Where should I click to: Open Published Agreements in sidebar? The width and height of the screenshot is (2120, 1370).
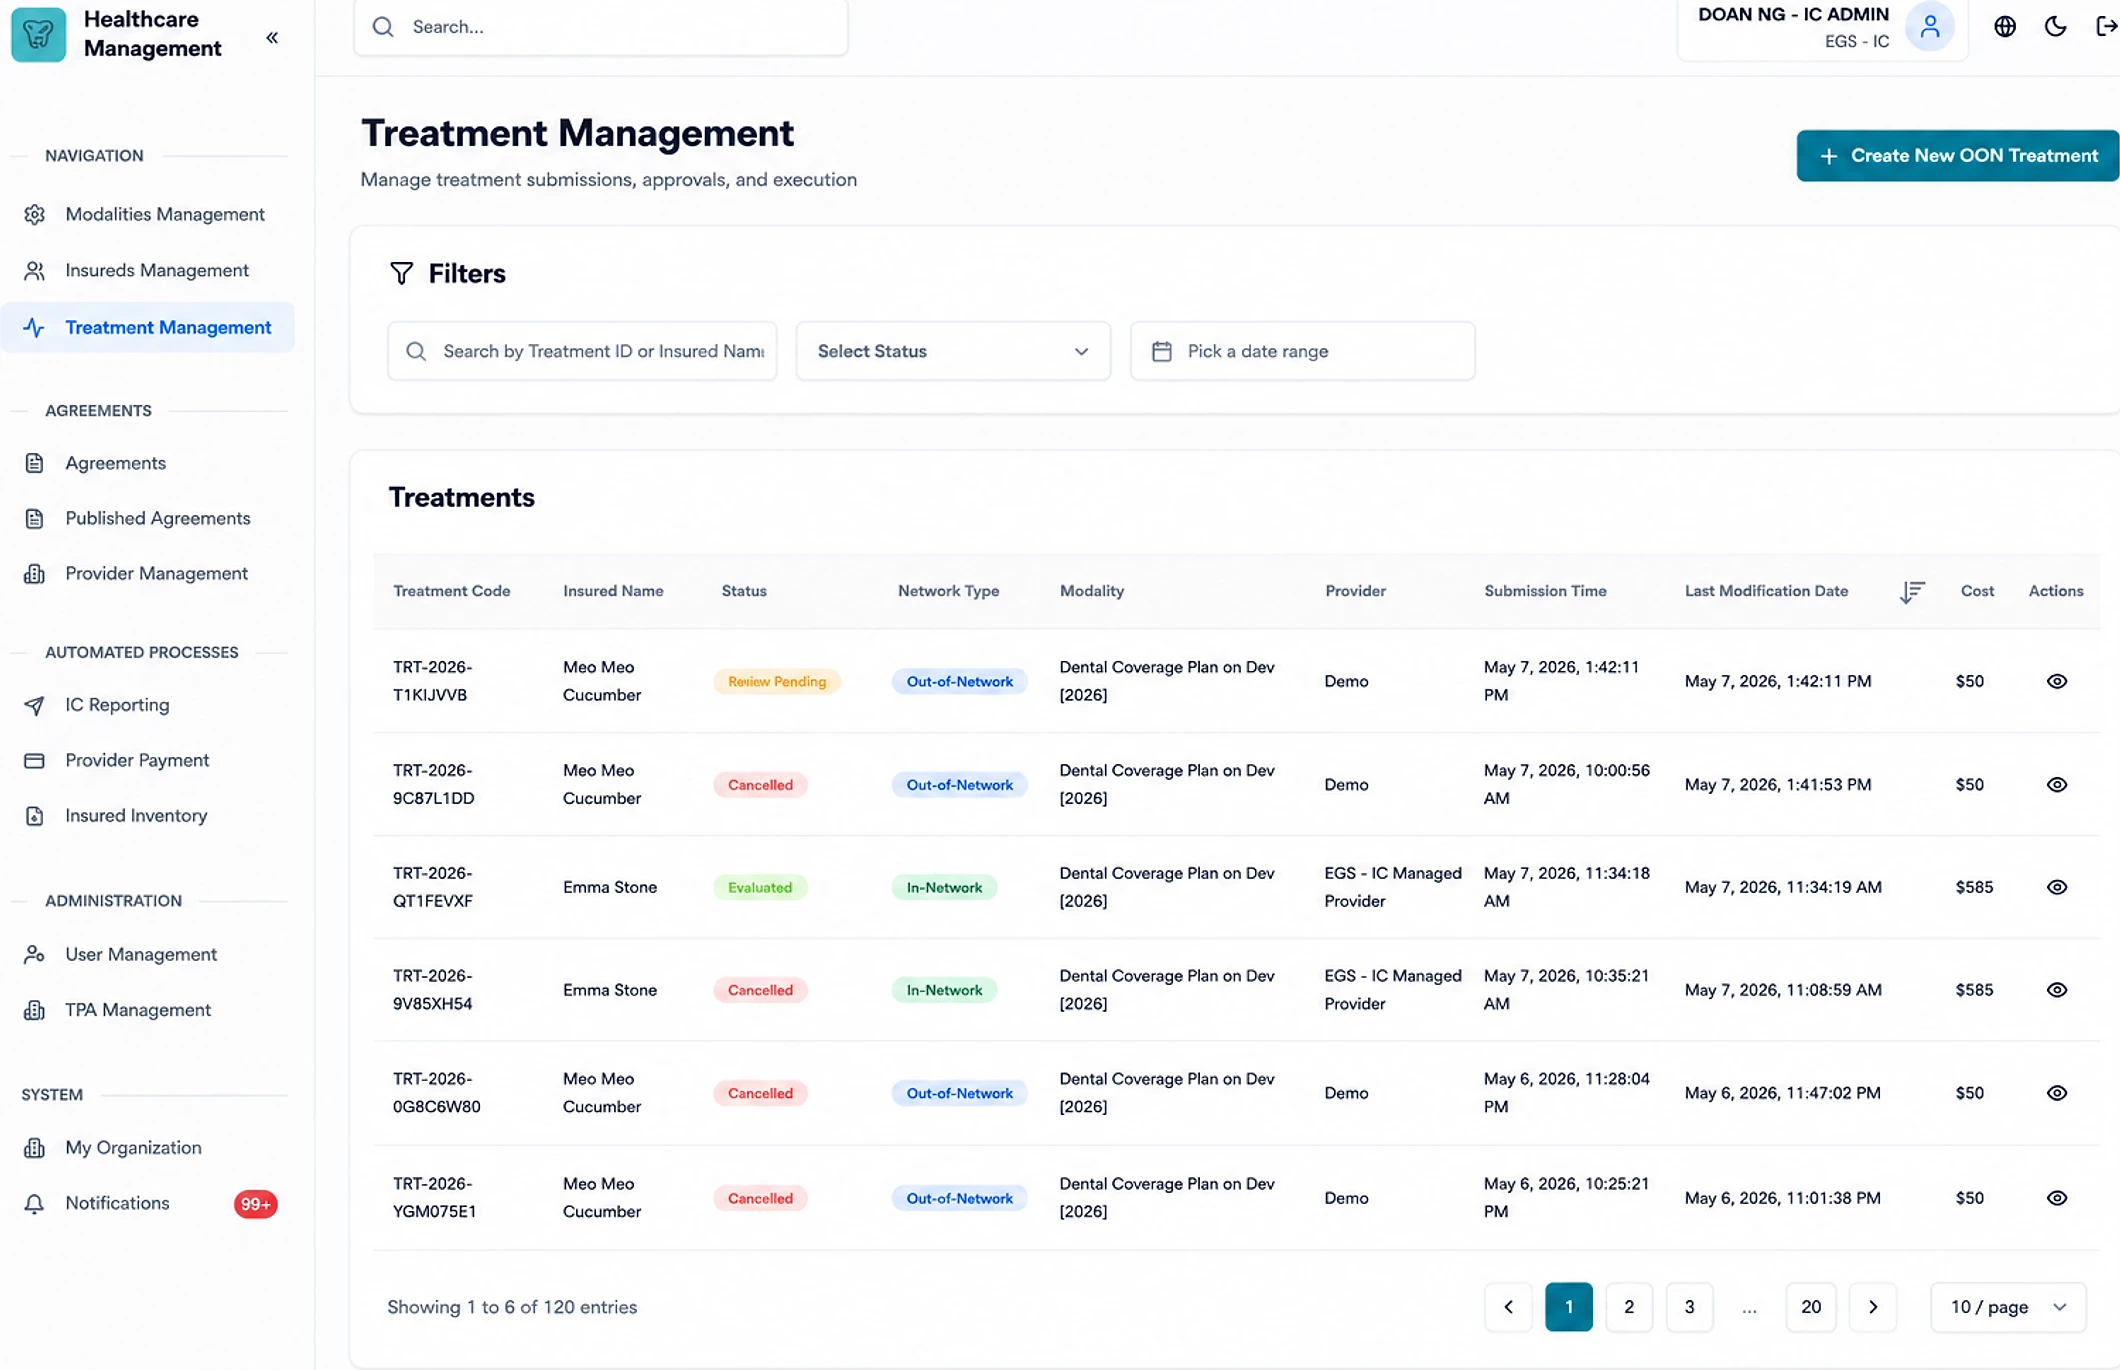click(148, 519)
